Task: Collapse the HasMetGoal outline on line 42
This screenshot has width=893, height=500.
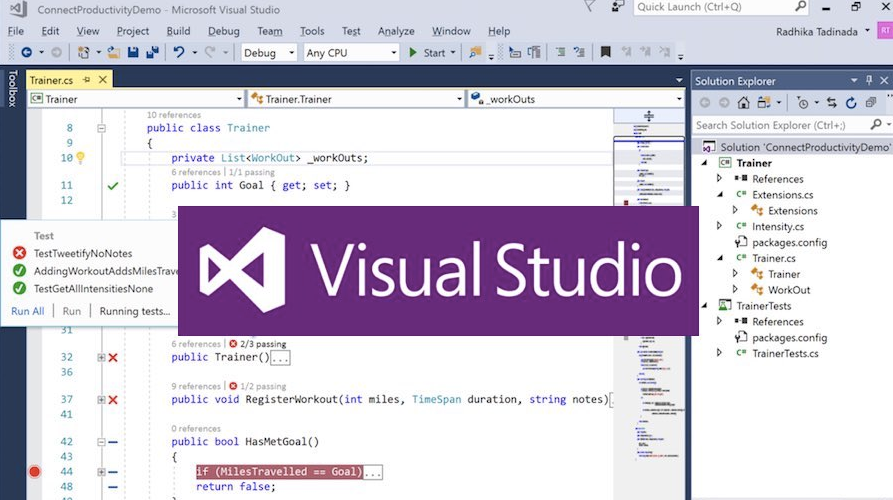Action: pos(101,442)
